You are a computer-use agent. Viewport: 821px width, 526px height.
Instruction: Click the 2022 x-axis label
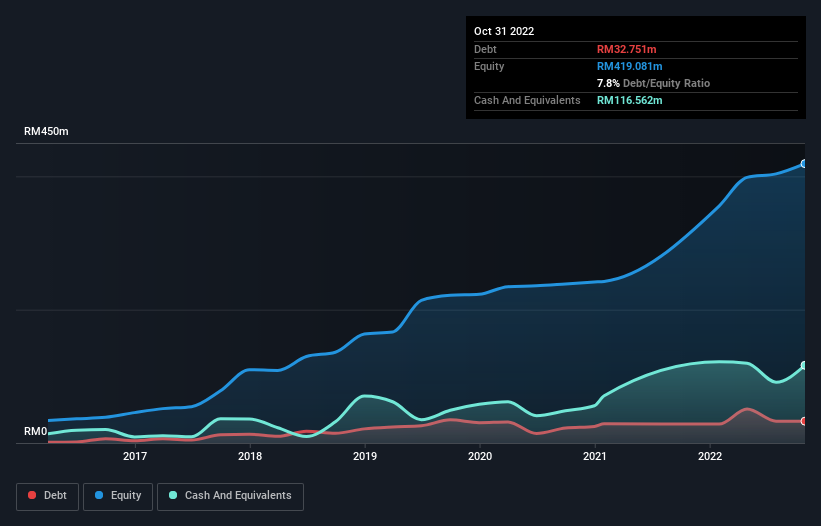tap(710, 456)
